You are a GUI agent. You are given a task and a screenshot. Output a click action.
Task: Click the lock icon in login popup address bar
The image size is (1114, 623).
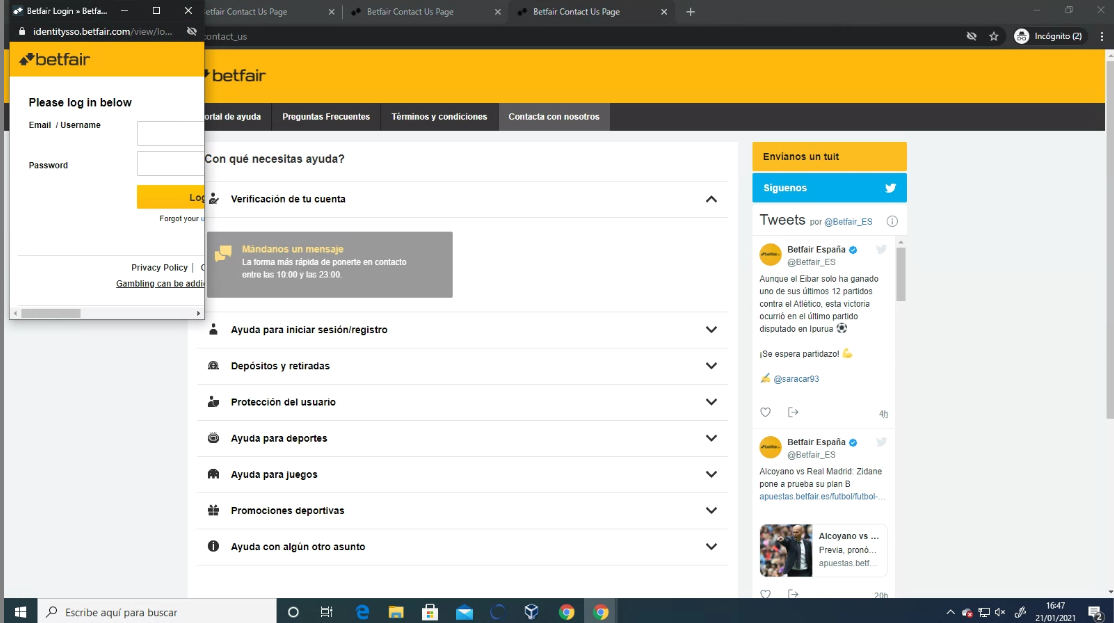tap(22, 31)
